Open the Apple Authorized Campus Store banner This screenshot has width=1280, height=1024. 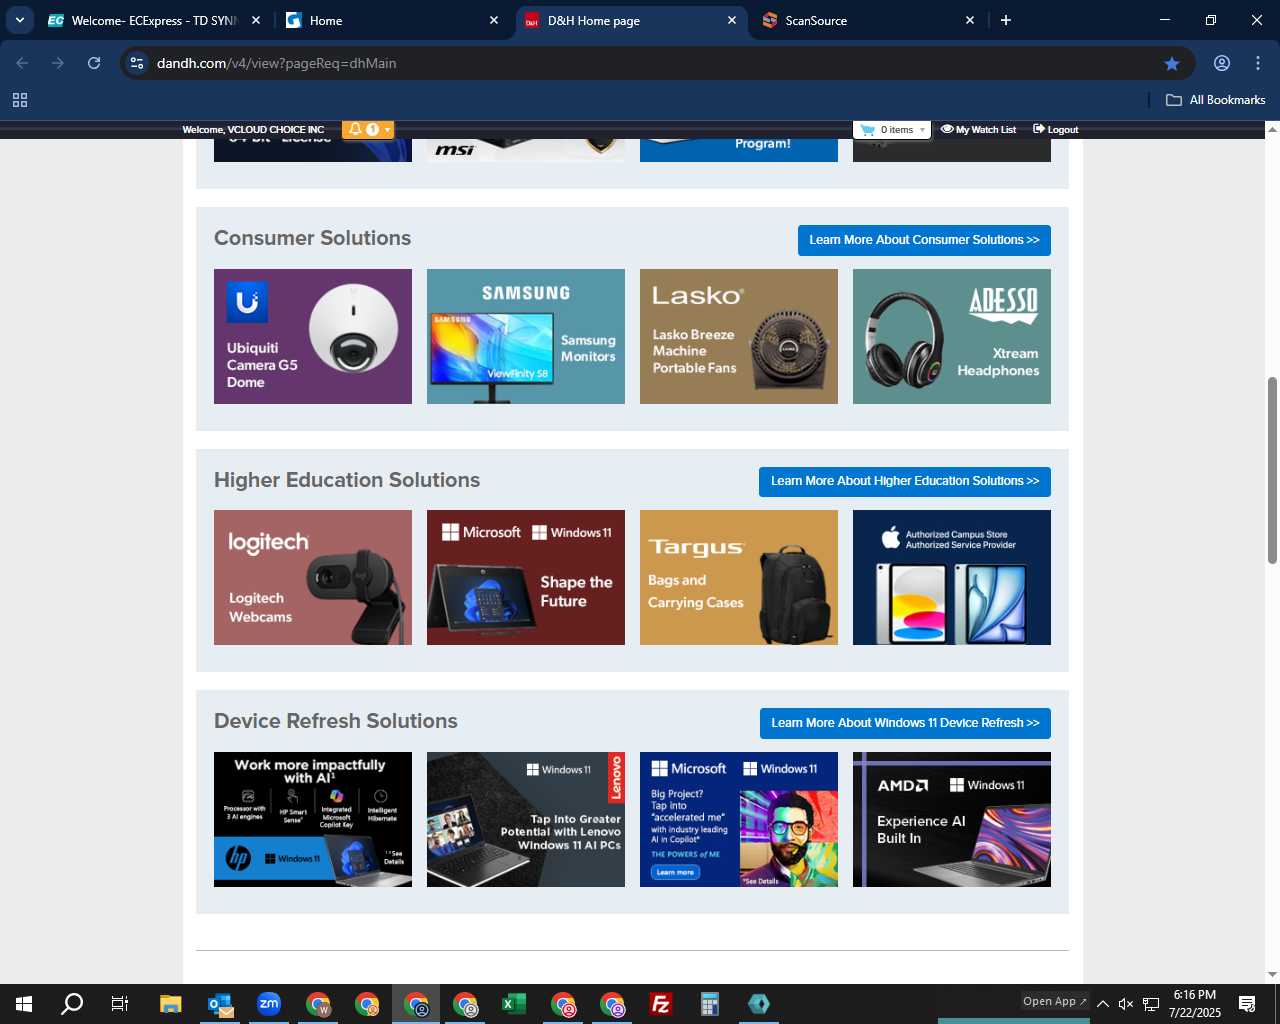tap(952, 577)
